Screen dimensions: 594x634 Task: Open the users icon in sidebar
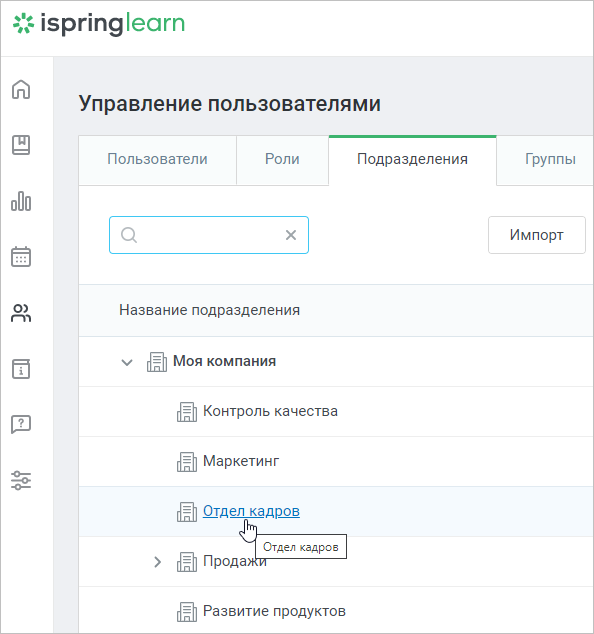pos(21,313)
